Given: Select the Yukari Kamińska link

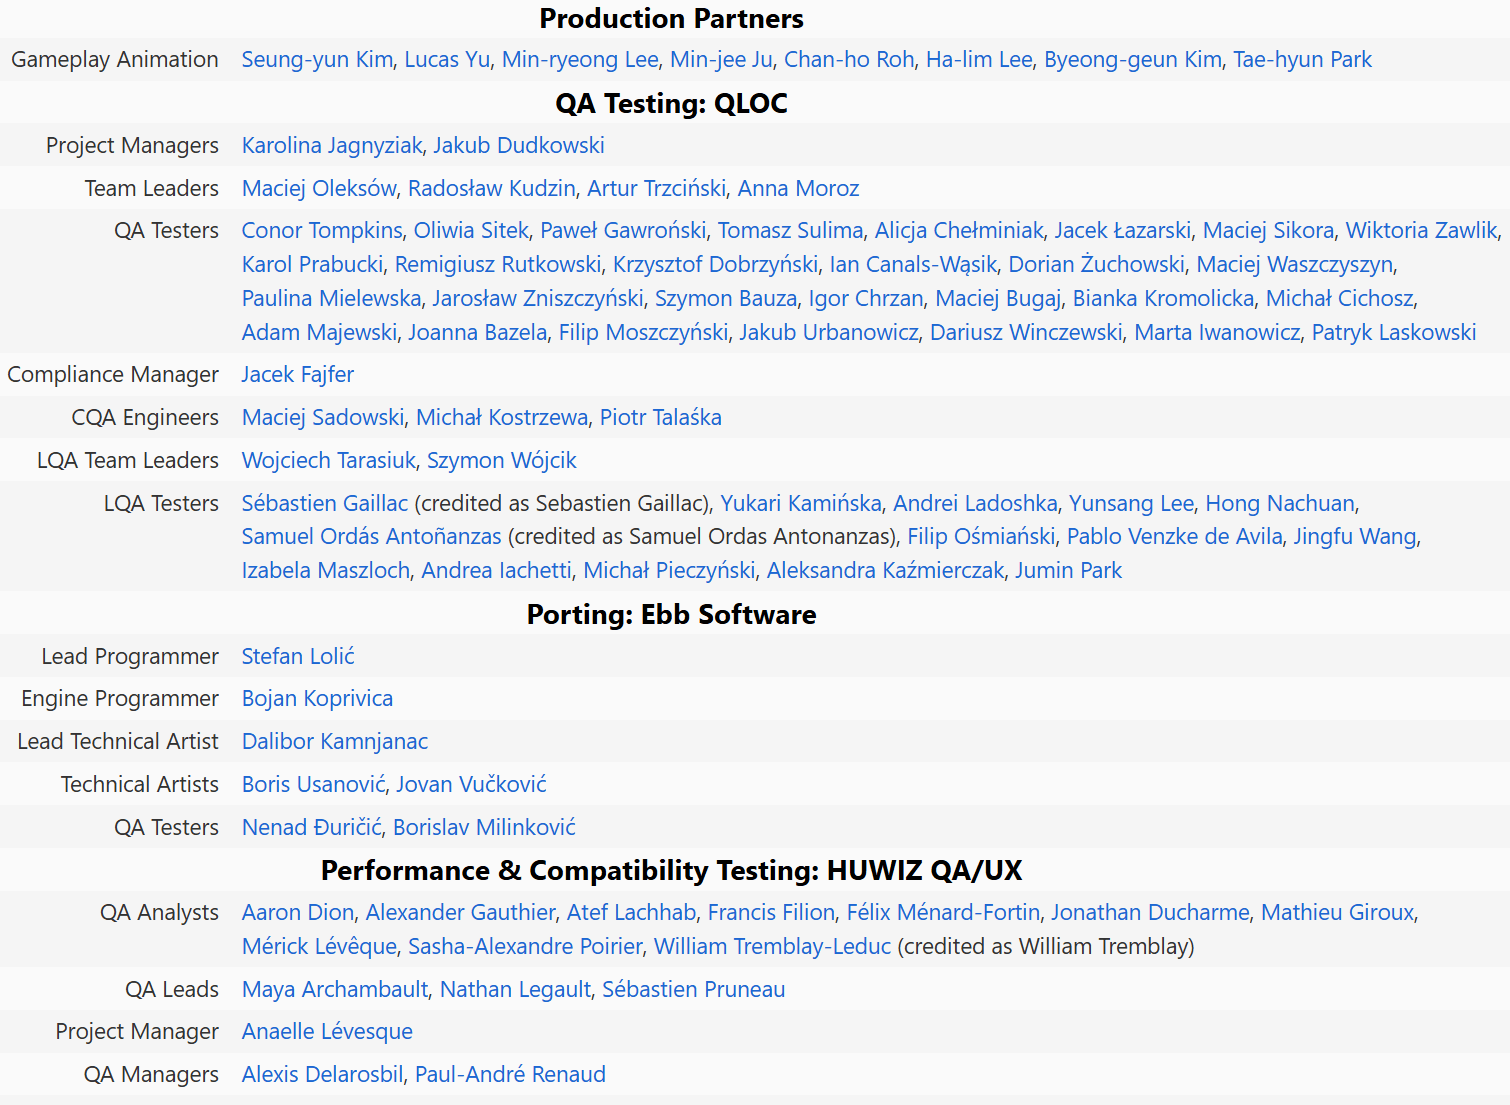Looking at the screenshot, I should [x=801, y=504].
